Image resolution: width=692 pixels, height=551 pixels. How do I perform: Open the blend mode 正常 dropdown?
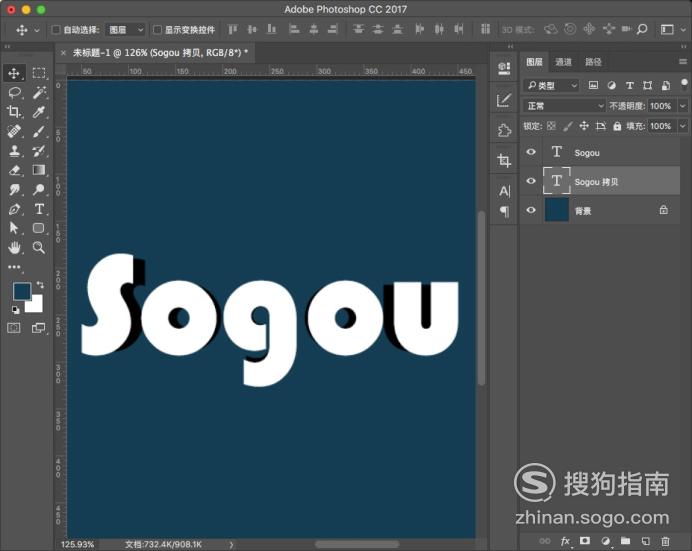pos(564,106)
